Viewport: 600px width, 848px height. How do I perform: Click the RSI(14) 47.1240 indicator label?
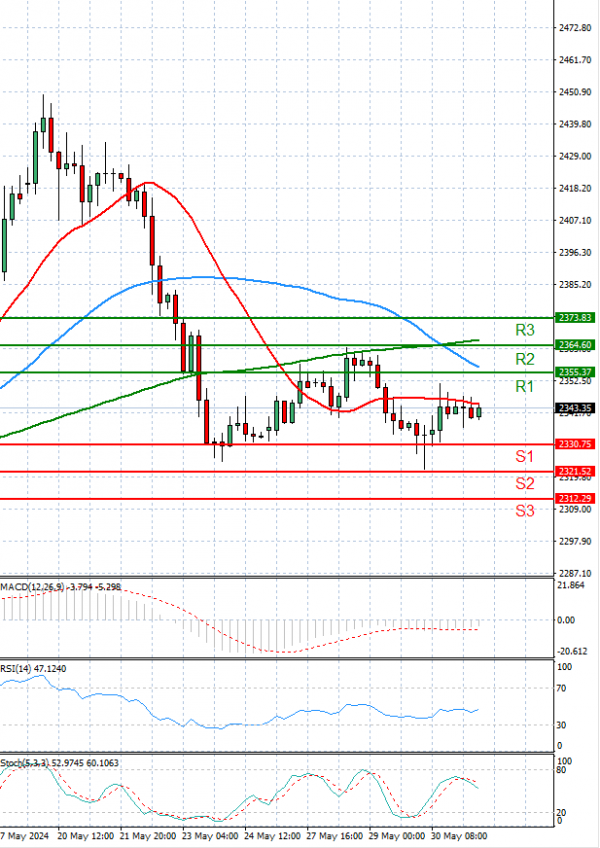[x=33, y=669]
